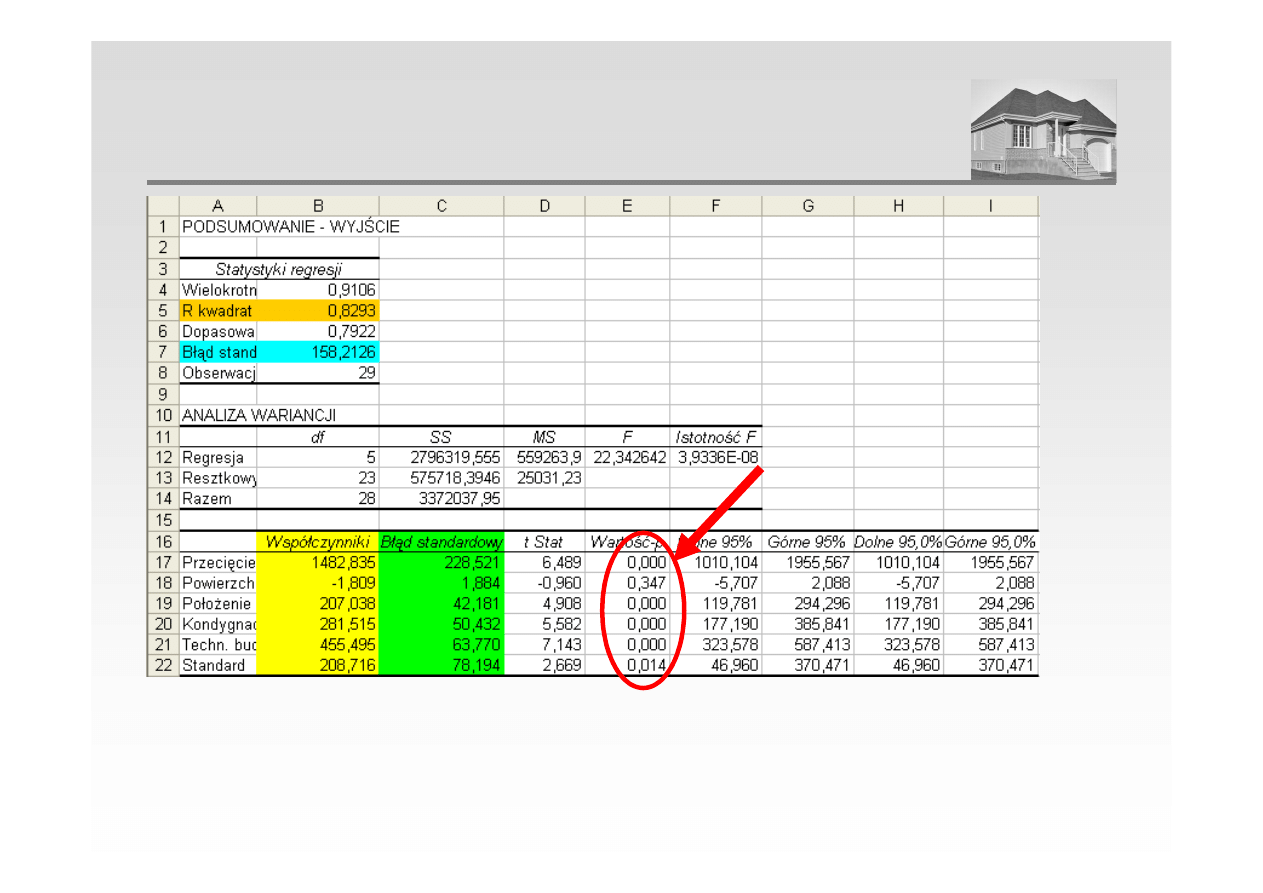Select the column I header
Image resolution: width=1263 pixels, height=893 pixels.
coord(990,206)
